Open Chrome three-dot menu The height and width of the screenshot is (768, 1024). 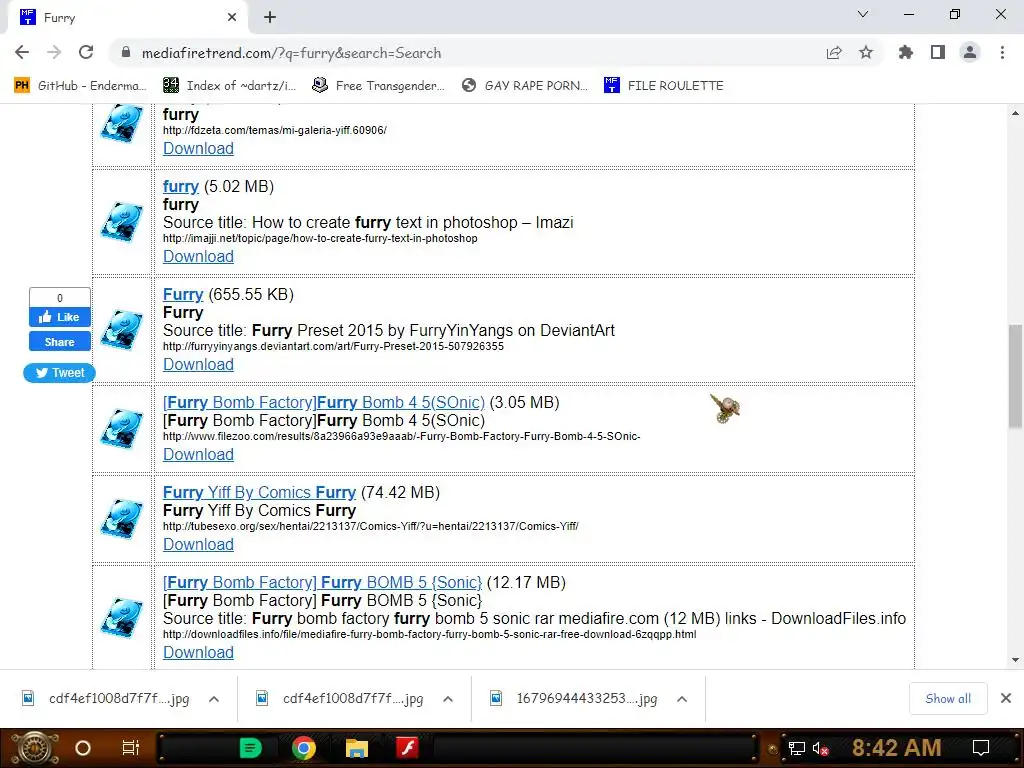(x=1002, y=53)
